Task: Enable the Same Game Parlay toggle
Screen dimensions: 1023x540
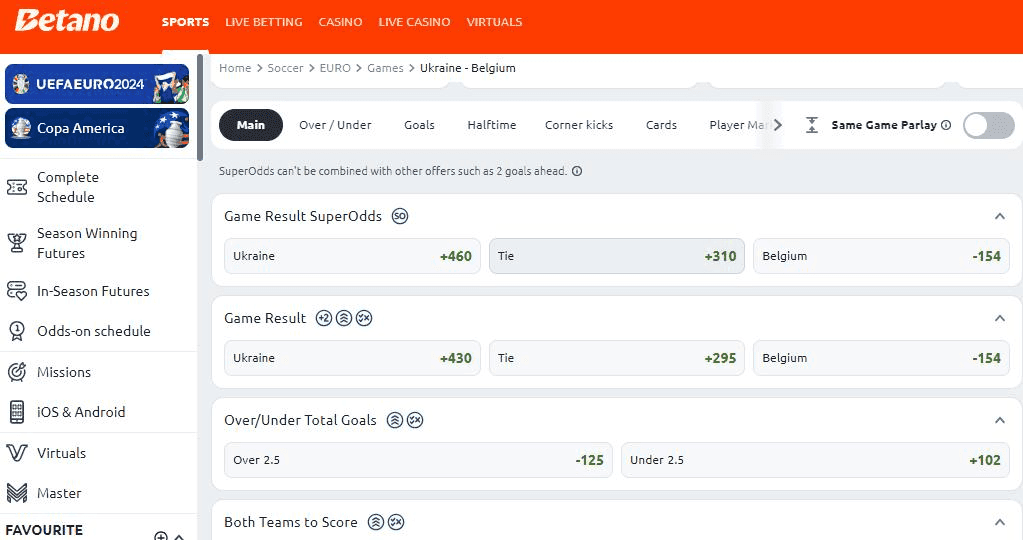Action: tap(988, 125)
